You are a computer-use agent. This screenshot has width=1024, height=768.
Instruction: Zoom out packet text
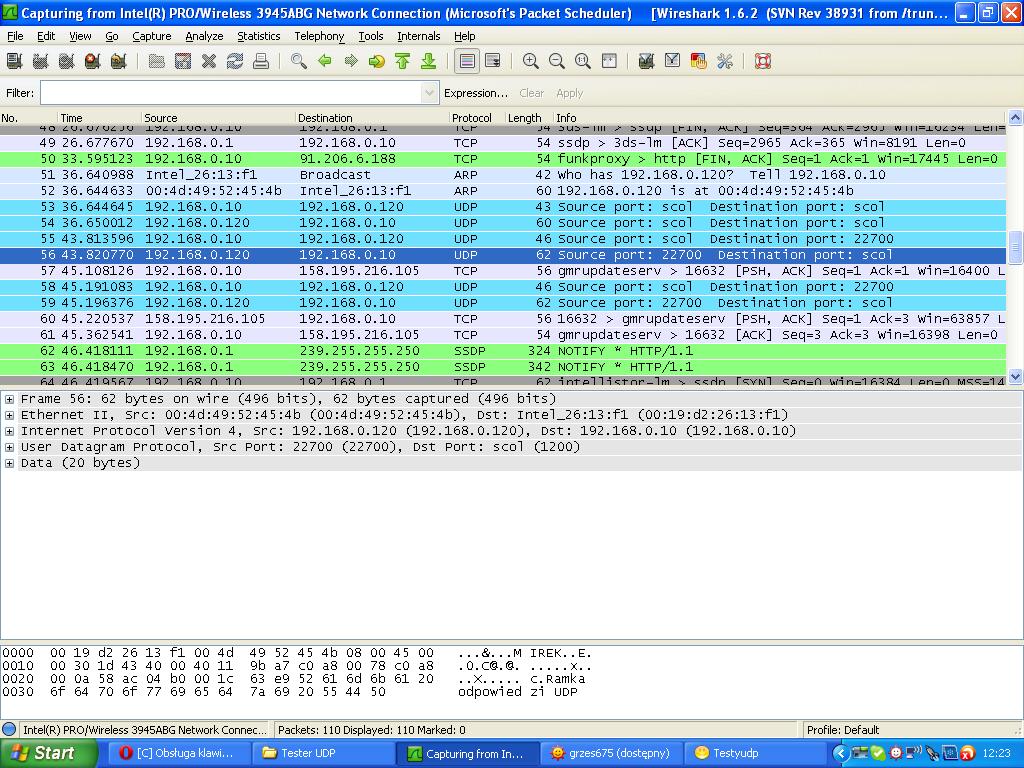(557, 61)
